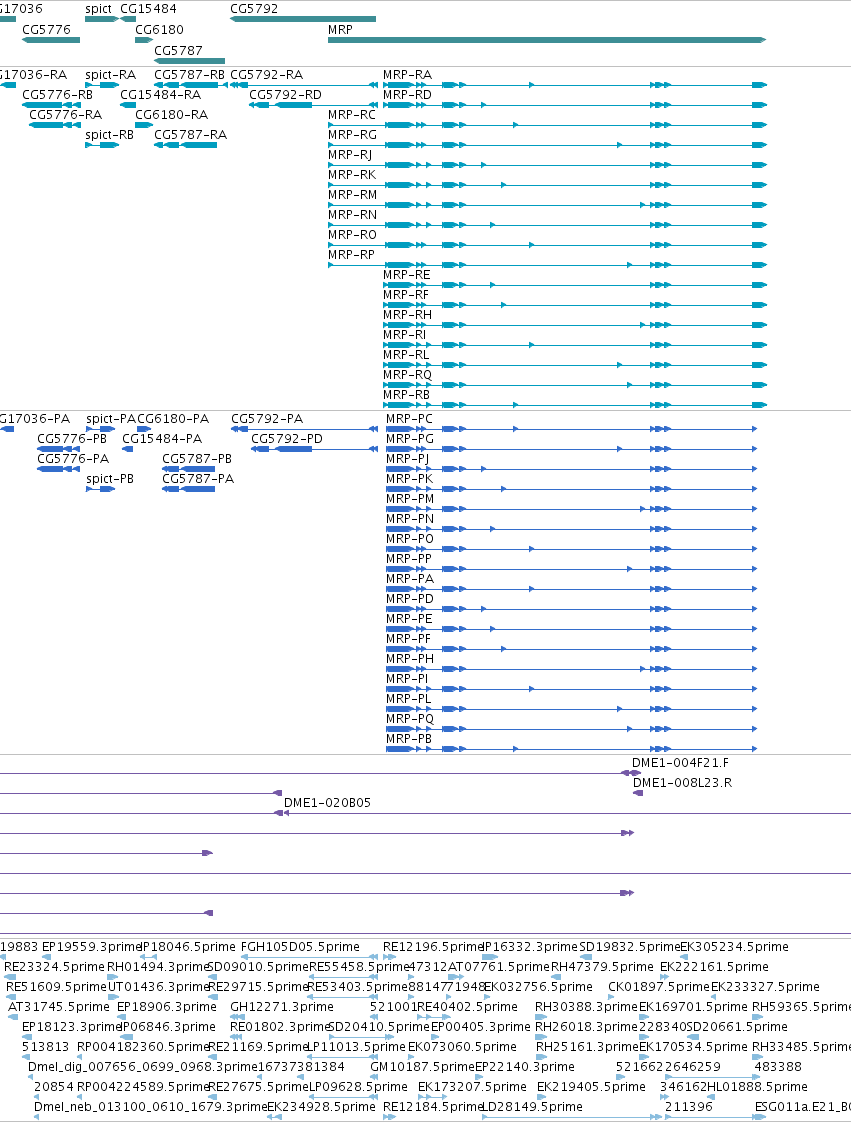Click transcript MRP-RC

[x=351, y=114]
